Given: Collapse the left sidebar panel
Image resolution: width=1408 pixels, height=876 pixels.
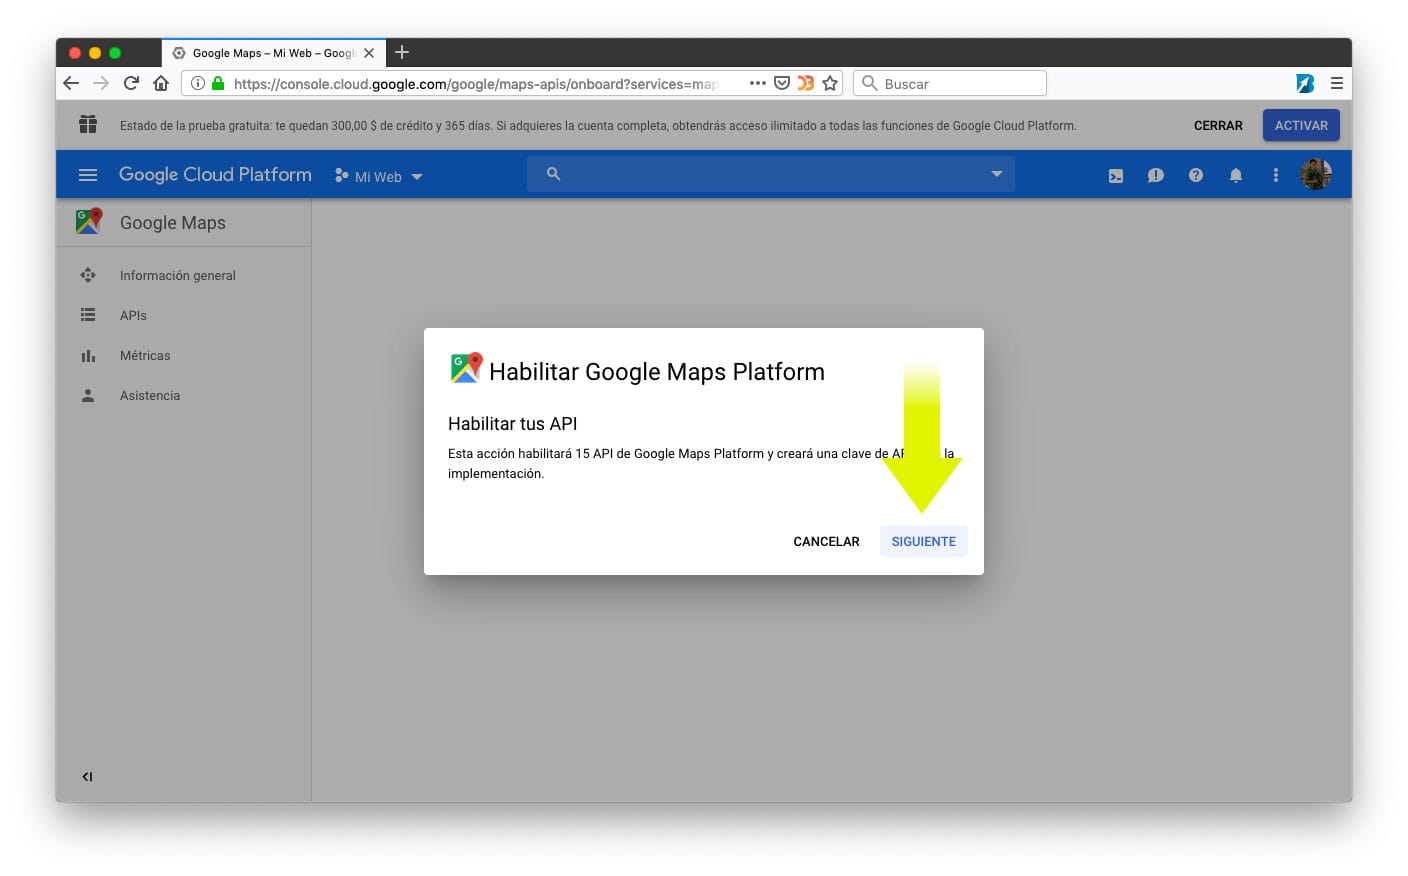Looking at the screenshot, I should tap(87, 776).
